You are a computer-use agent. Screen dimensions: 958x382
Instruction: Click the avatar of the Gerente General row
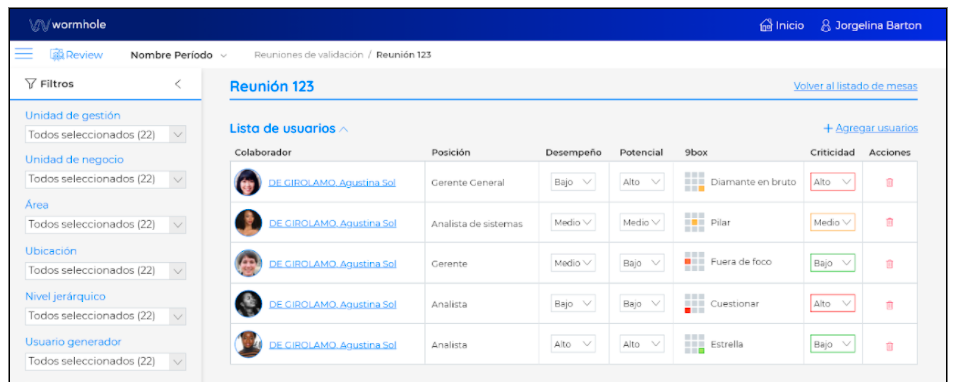point(248,182)
